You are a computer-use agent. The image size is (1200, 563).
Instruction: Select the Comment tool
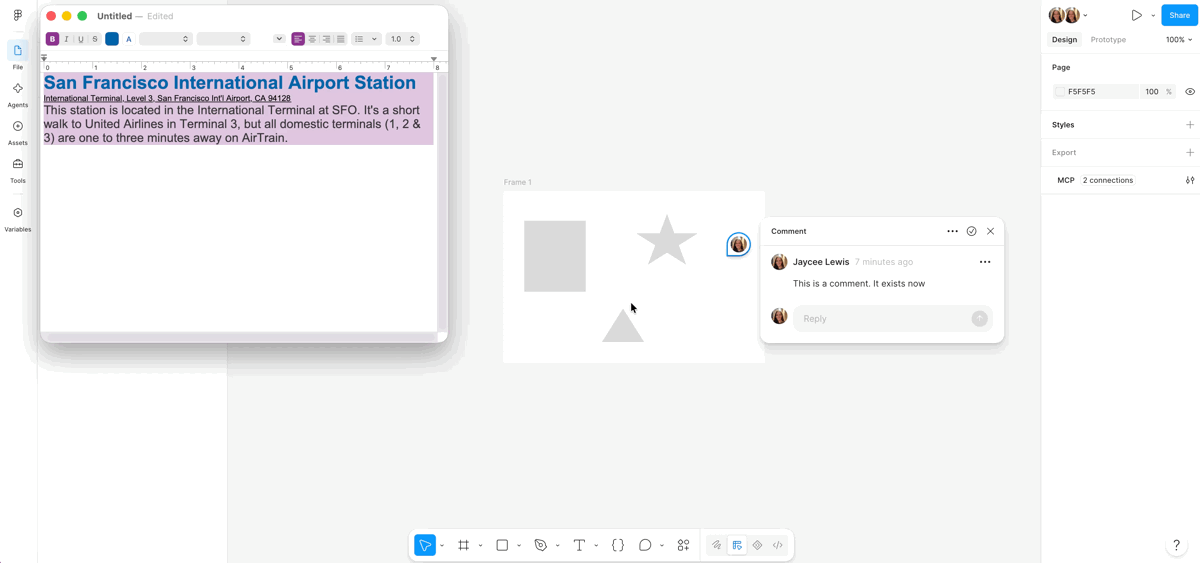[645, 545]
